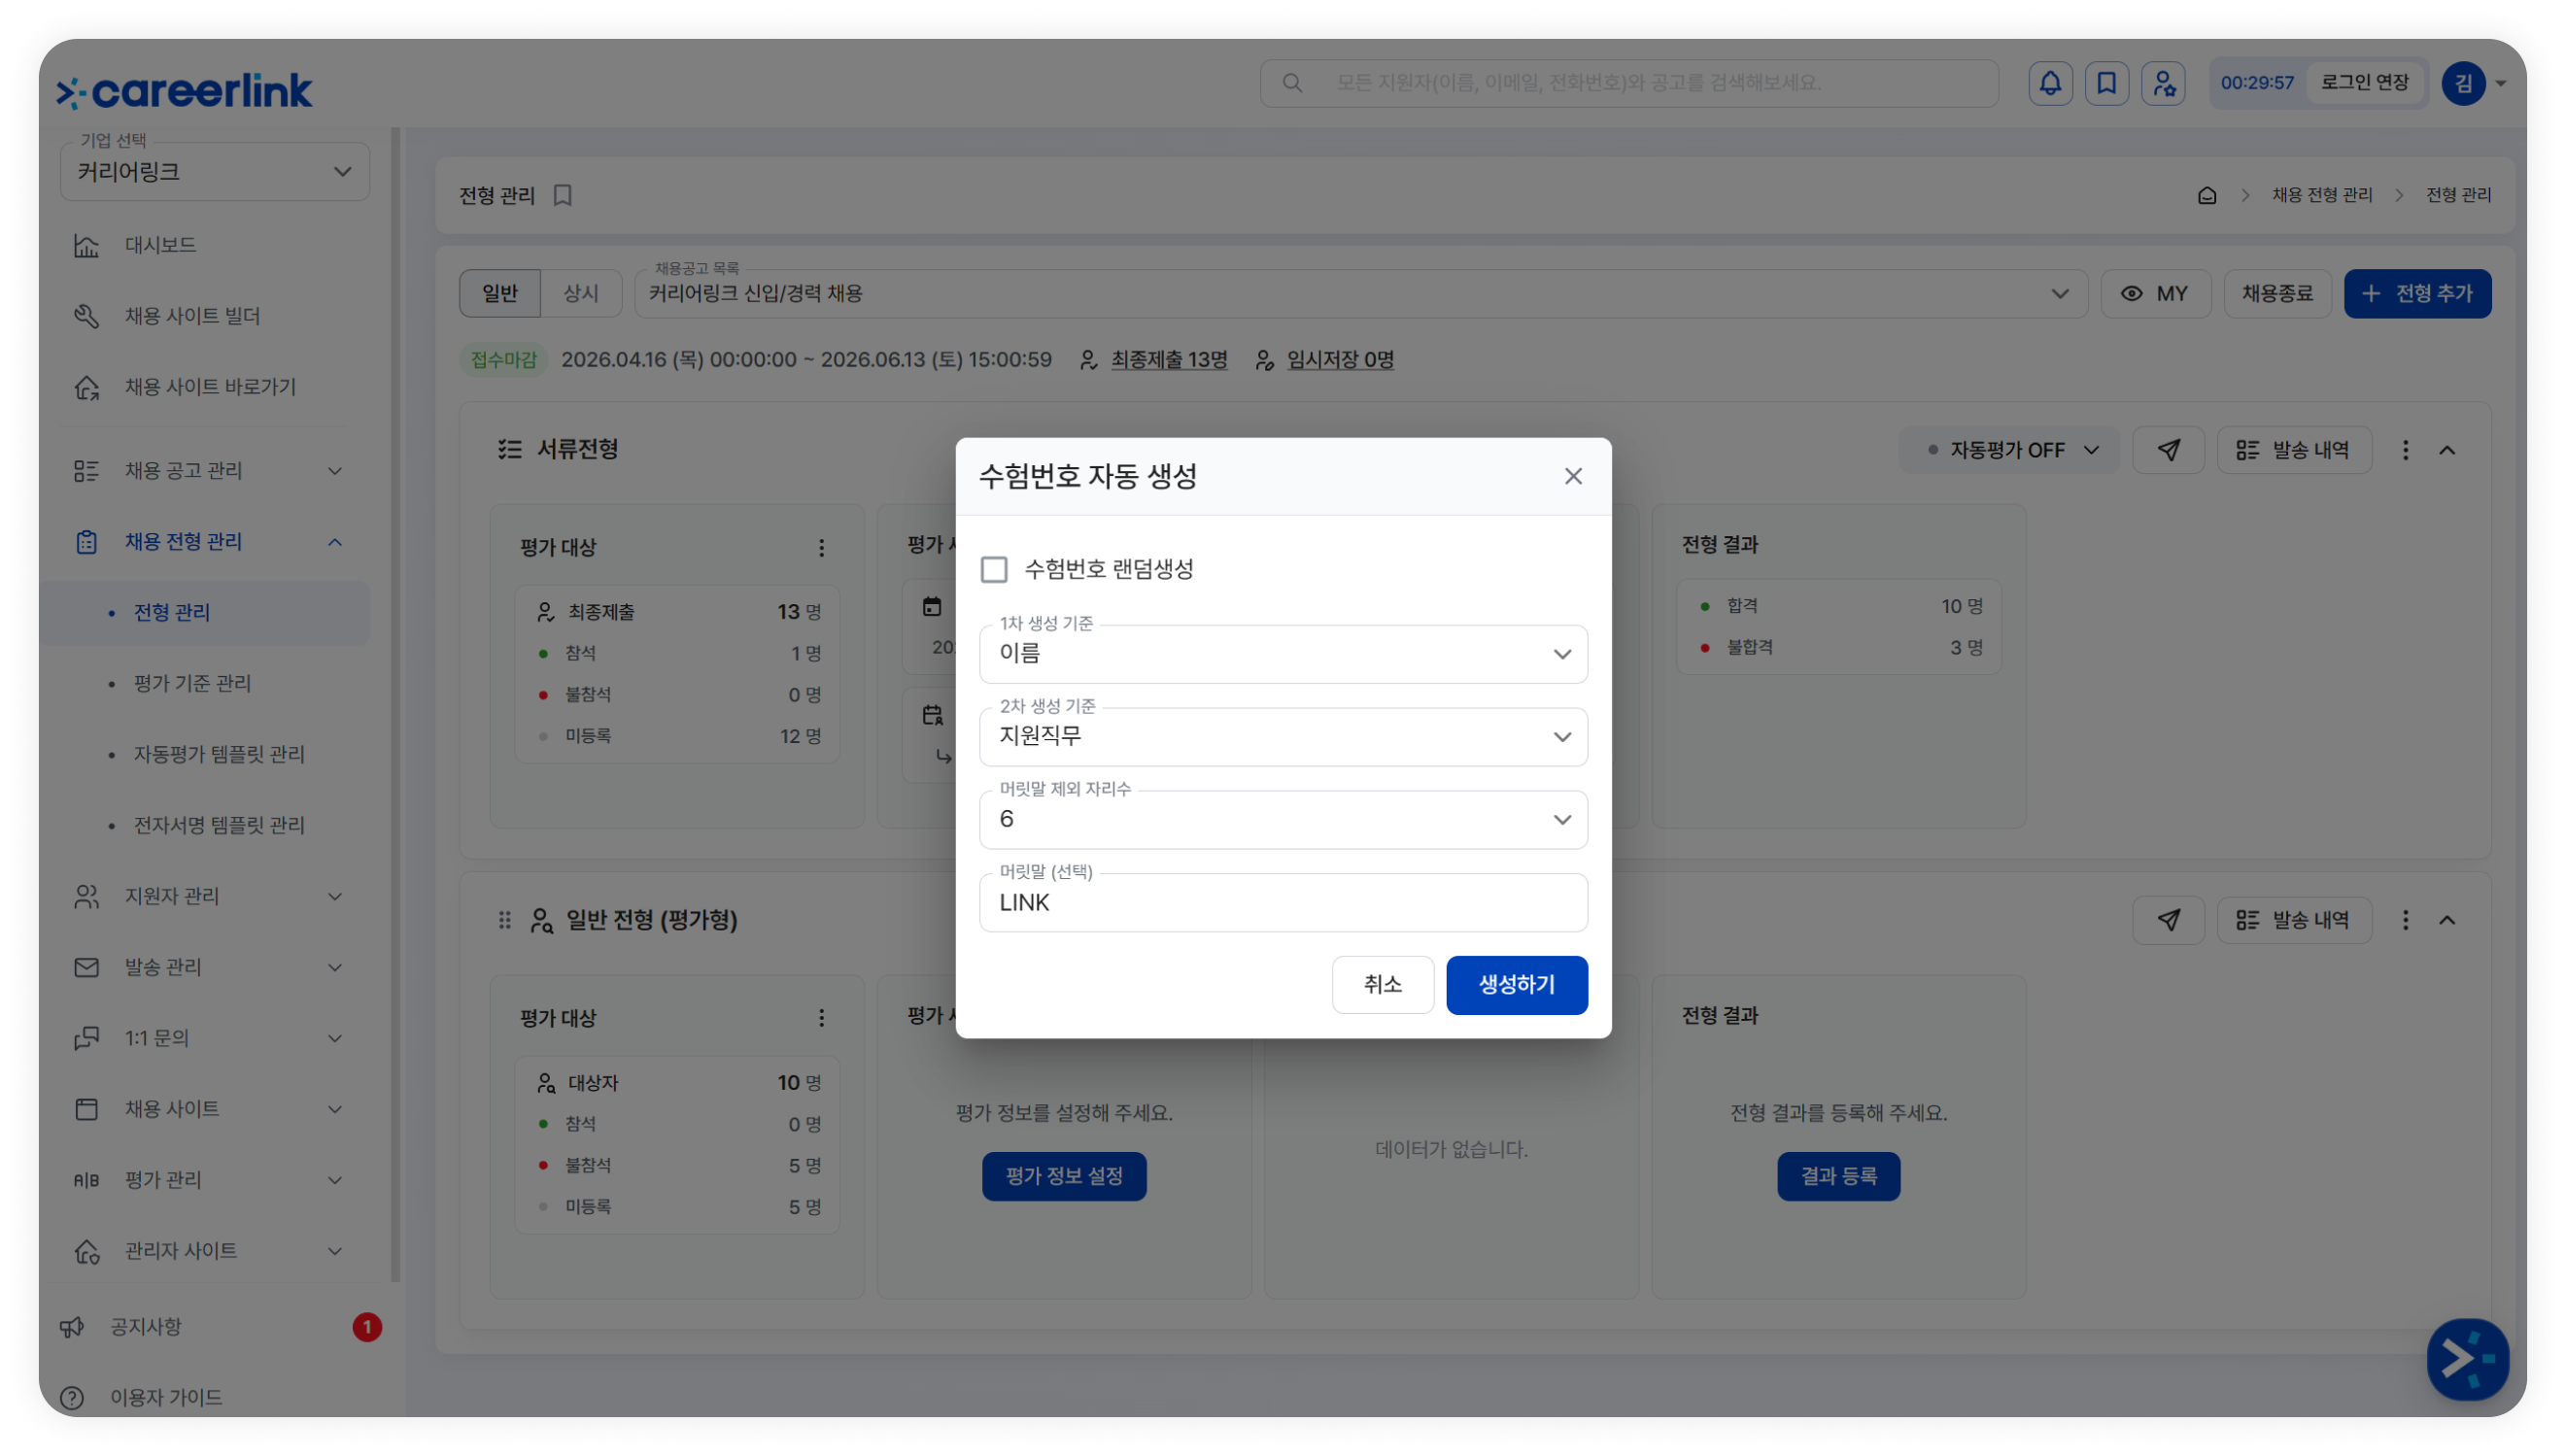
Task: Open the 임시저장 0명 link
Action: (1339, 360)
